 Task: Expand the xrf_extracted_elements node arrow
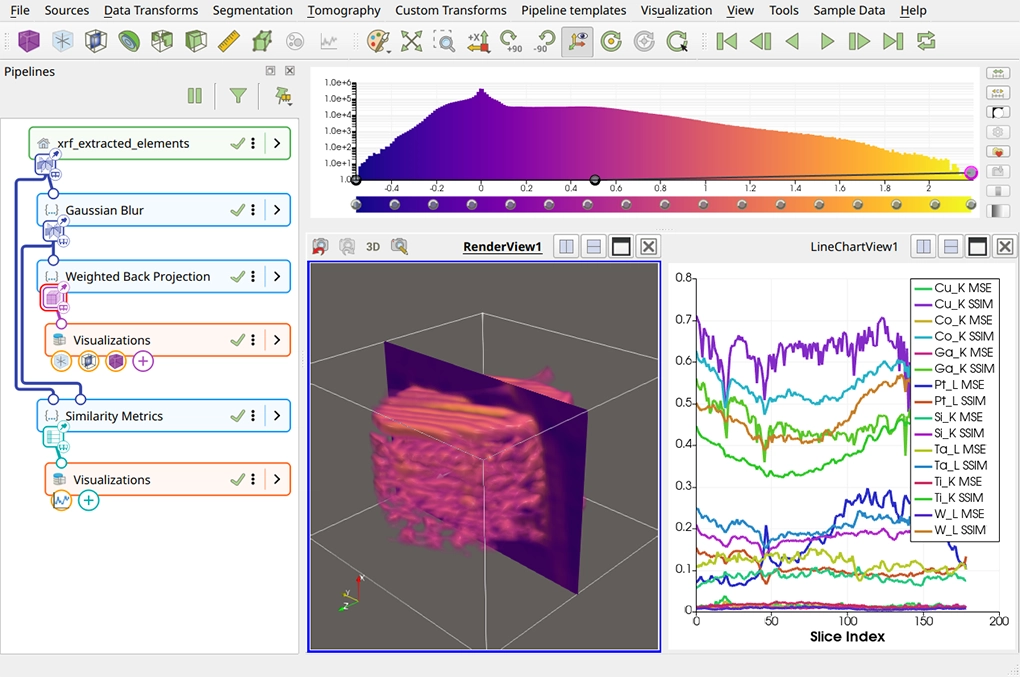(x=277, y=143)
